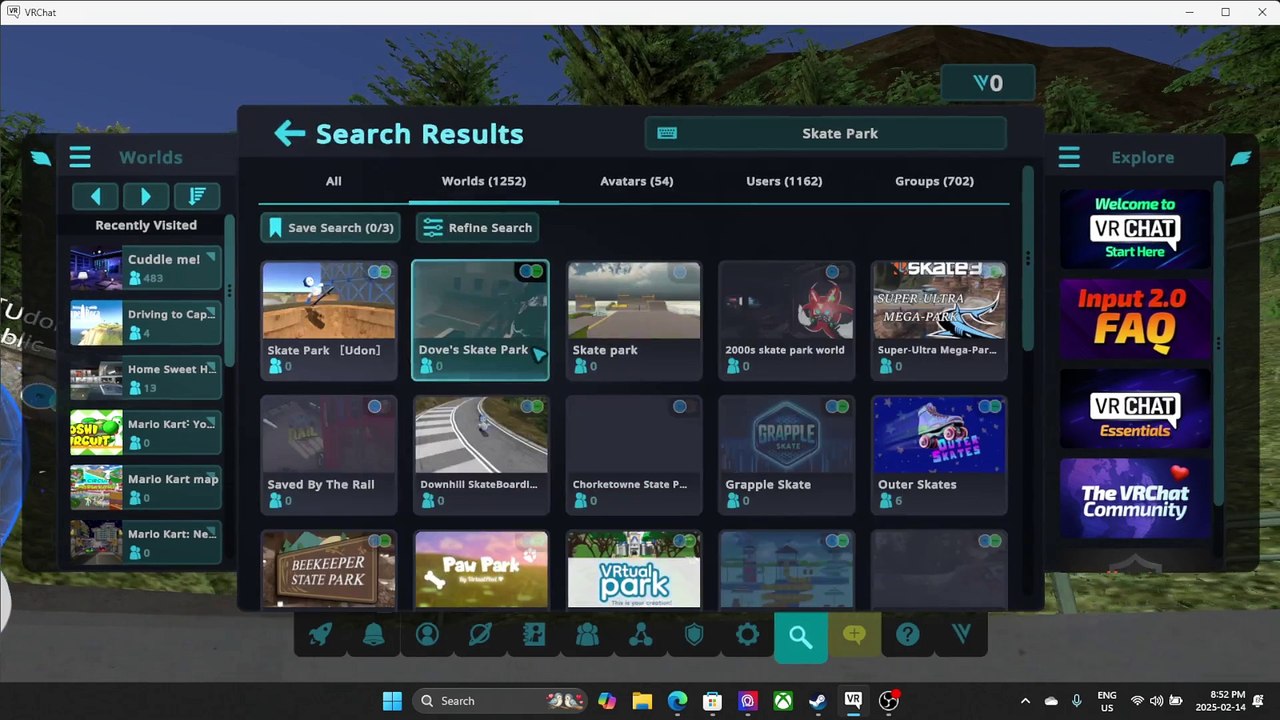
Task: Open the profile icon in the dock
Action: pyautogui.click(x=427, y=635)
